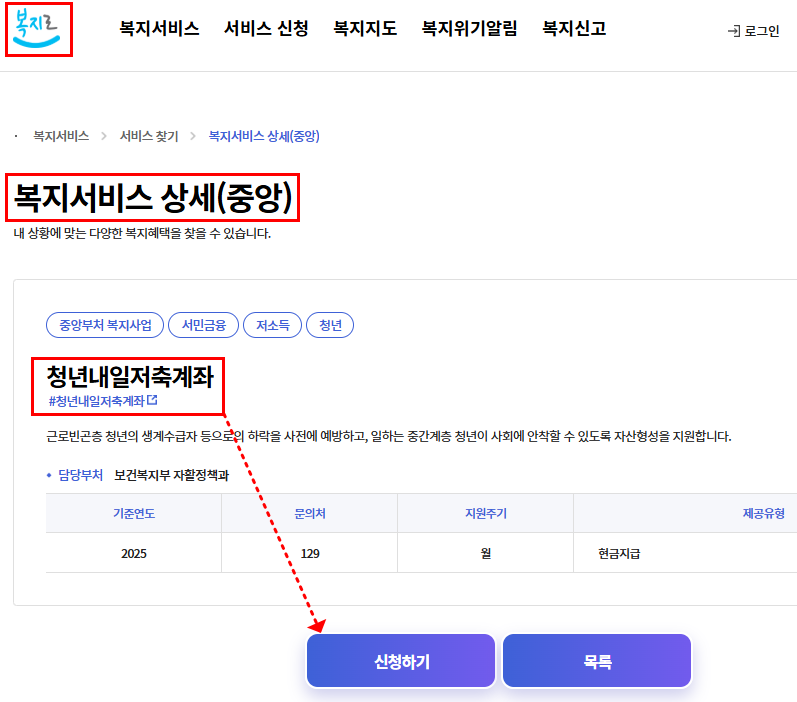
Task: Click the subtitle about 다양한 복지혜택
Action: 142,233
